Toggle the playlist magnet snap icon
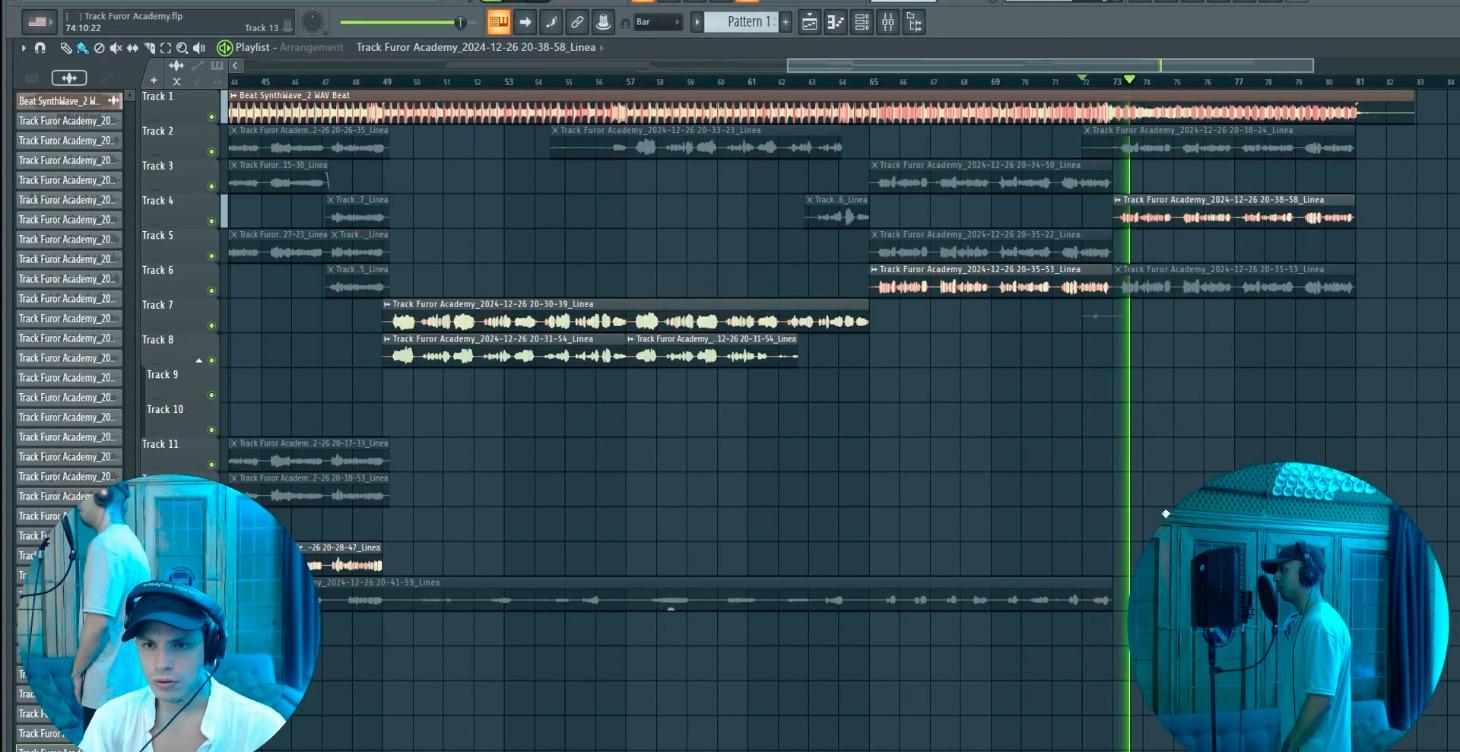 40,48
